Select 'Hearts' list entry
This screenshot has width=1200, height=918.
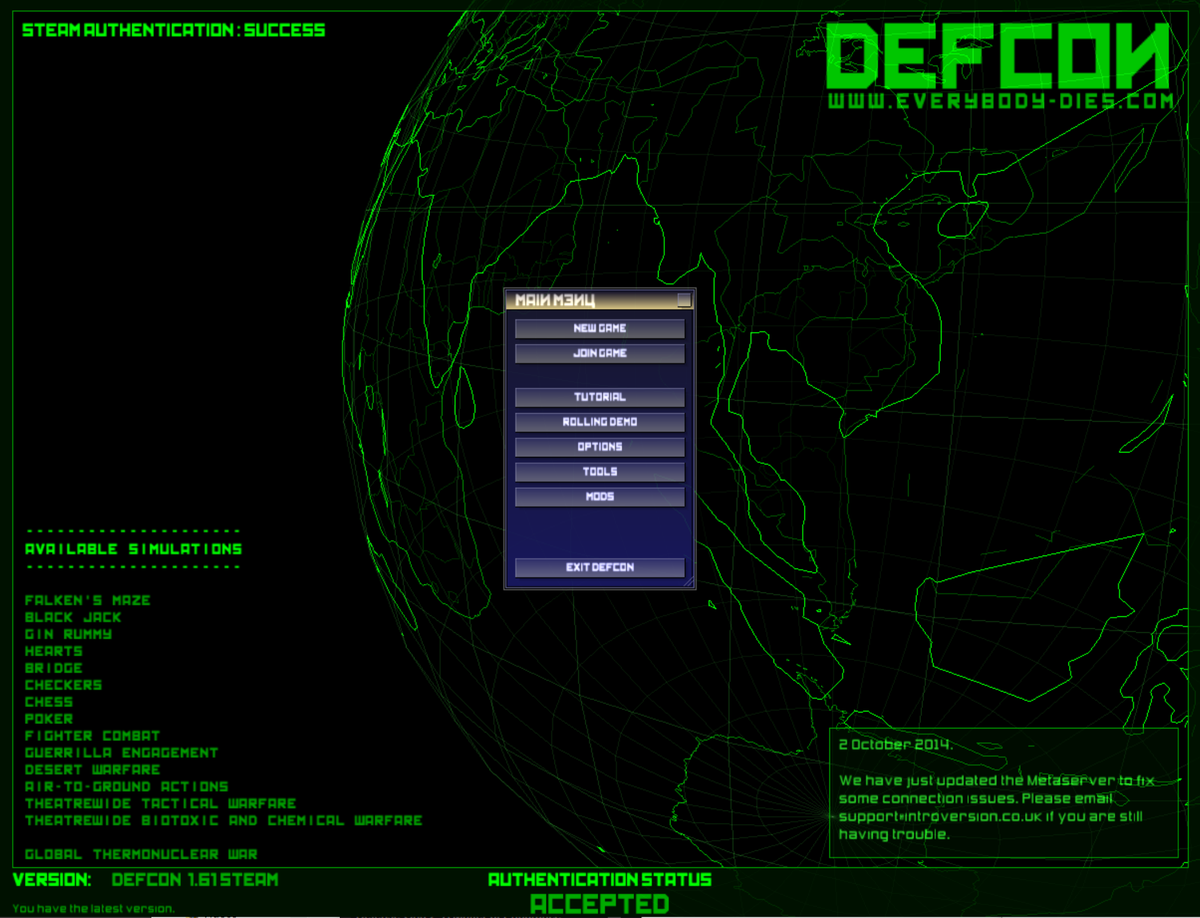click(54, 651)
